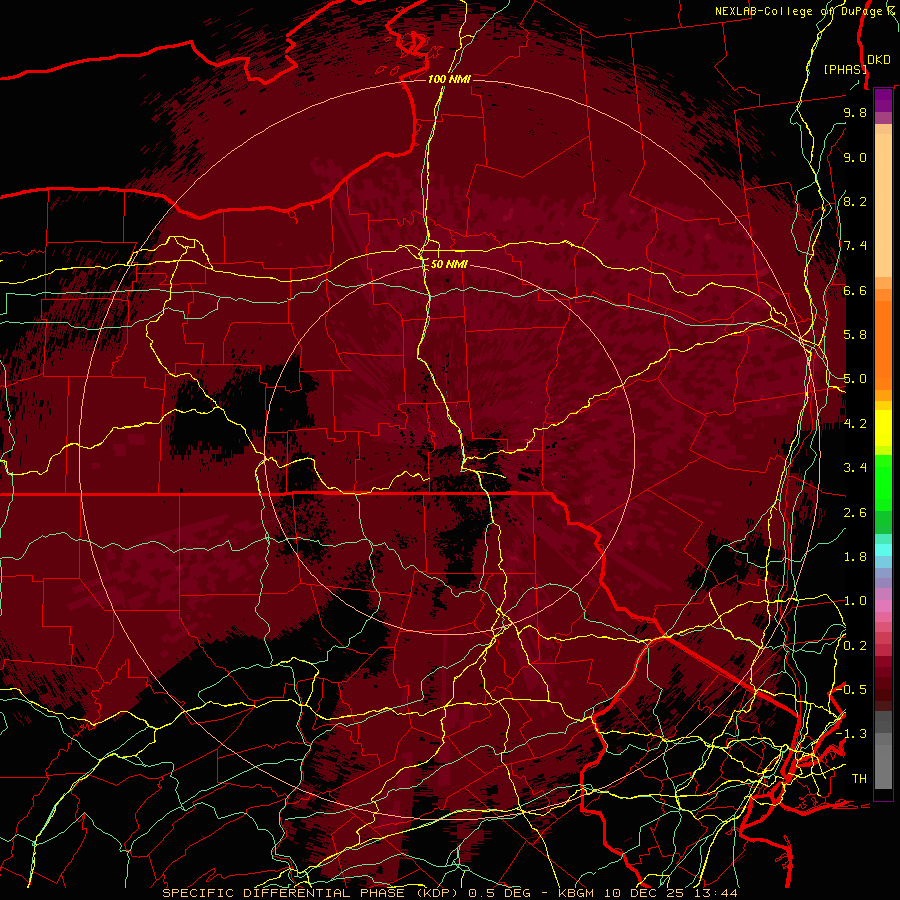Screen dimensions: 900x900
Task: Click the TH label at scale bottom
Action: pos(859,779)
